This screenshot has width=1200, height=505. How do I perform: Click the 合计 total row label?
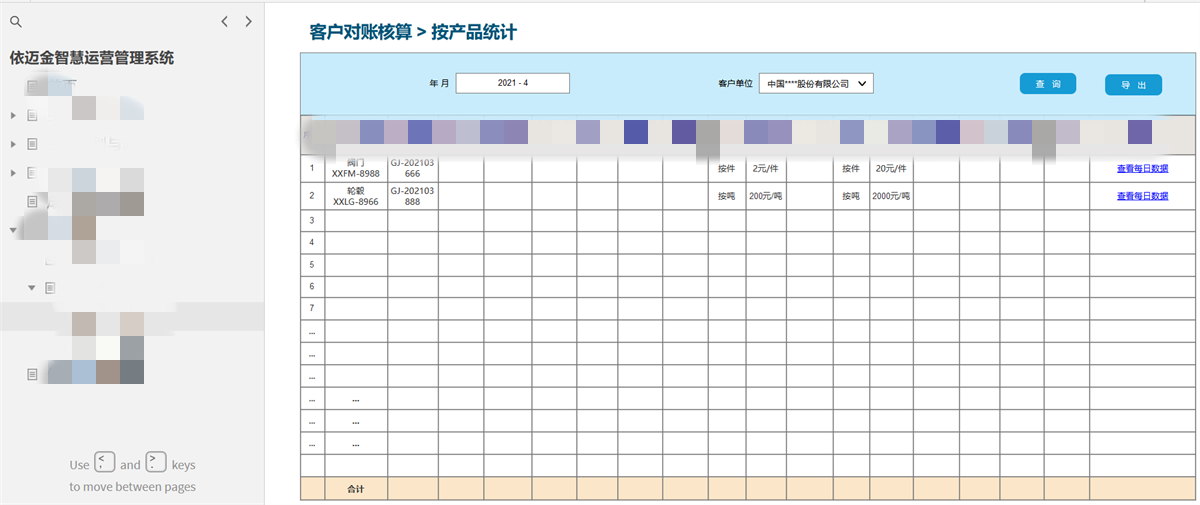pos(355,489)
